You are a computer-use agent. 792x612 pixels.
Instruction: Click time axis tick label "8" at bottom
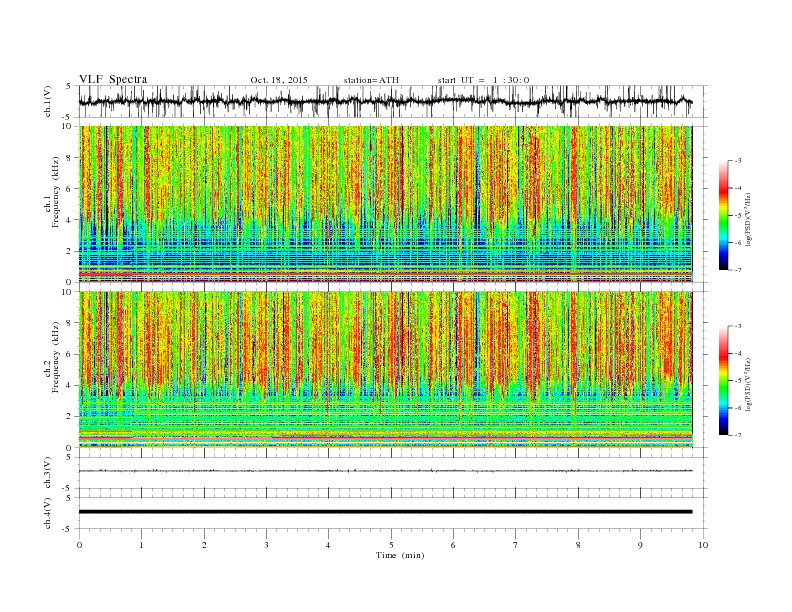[578, 545]
